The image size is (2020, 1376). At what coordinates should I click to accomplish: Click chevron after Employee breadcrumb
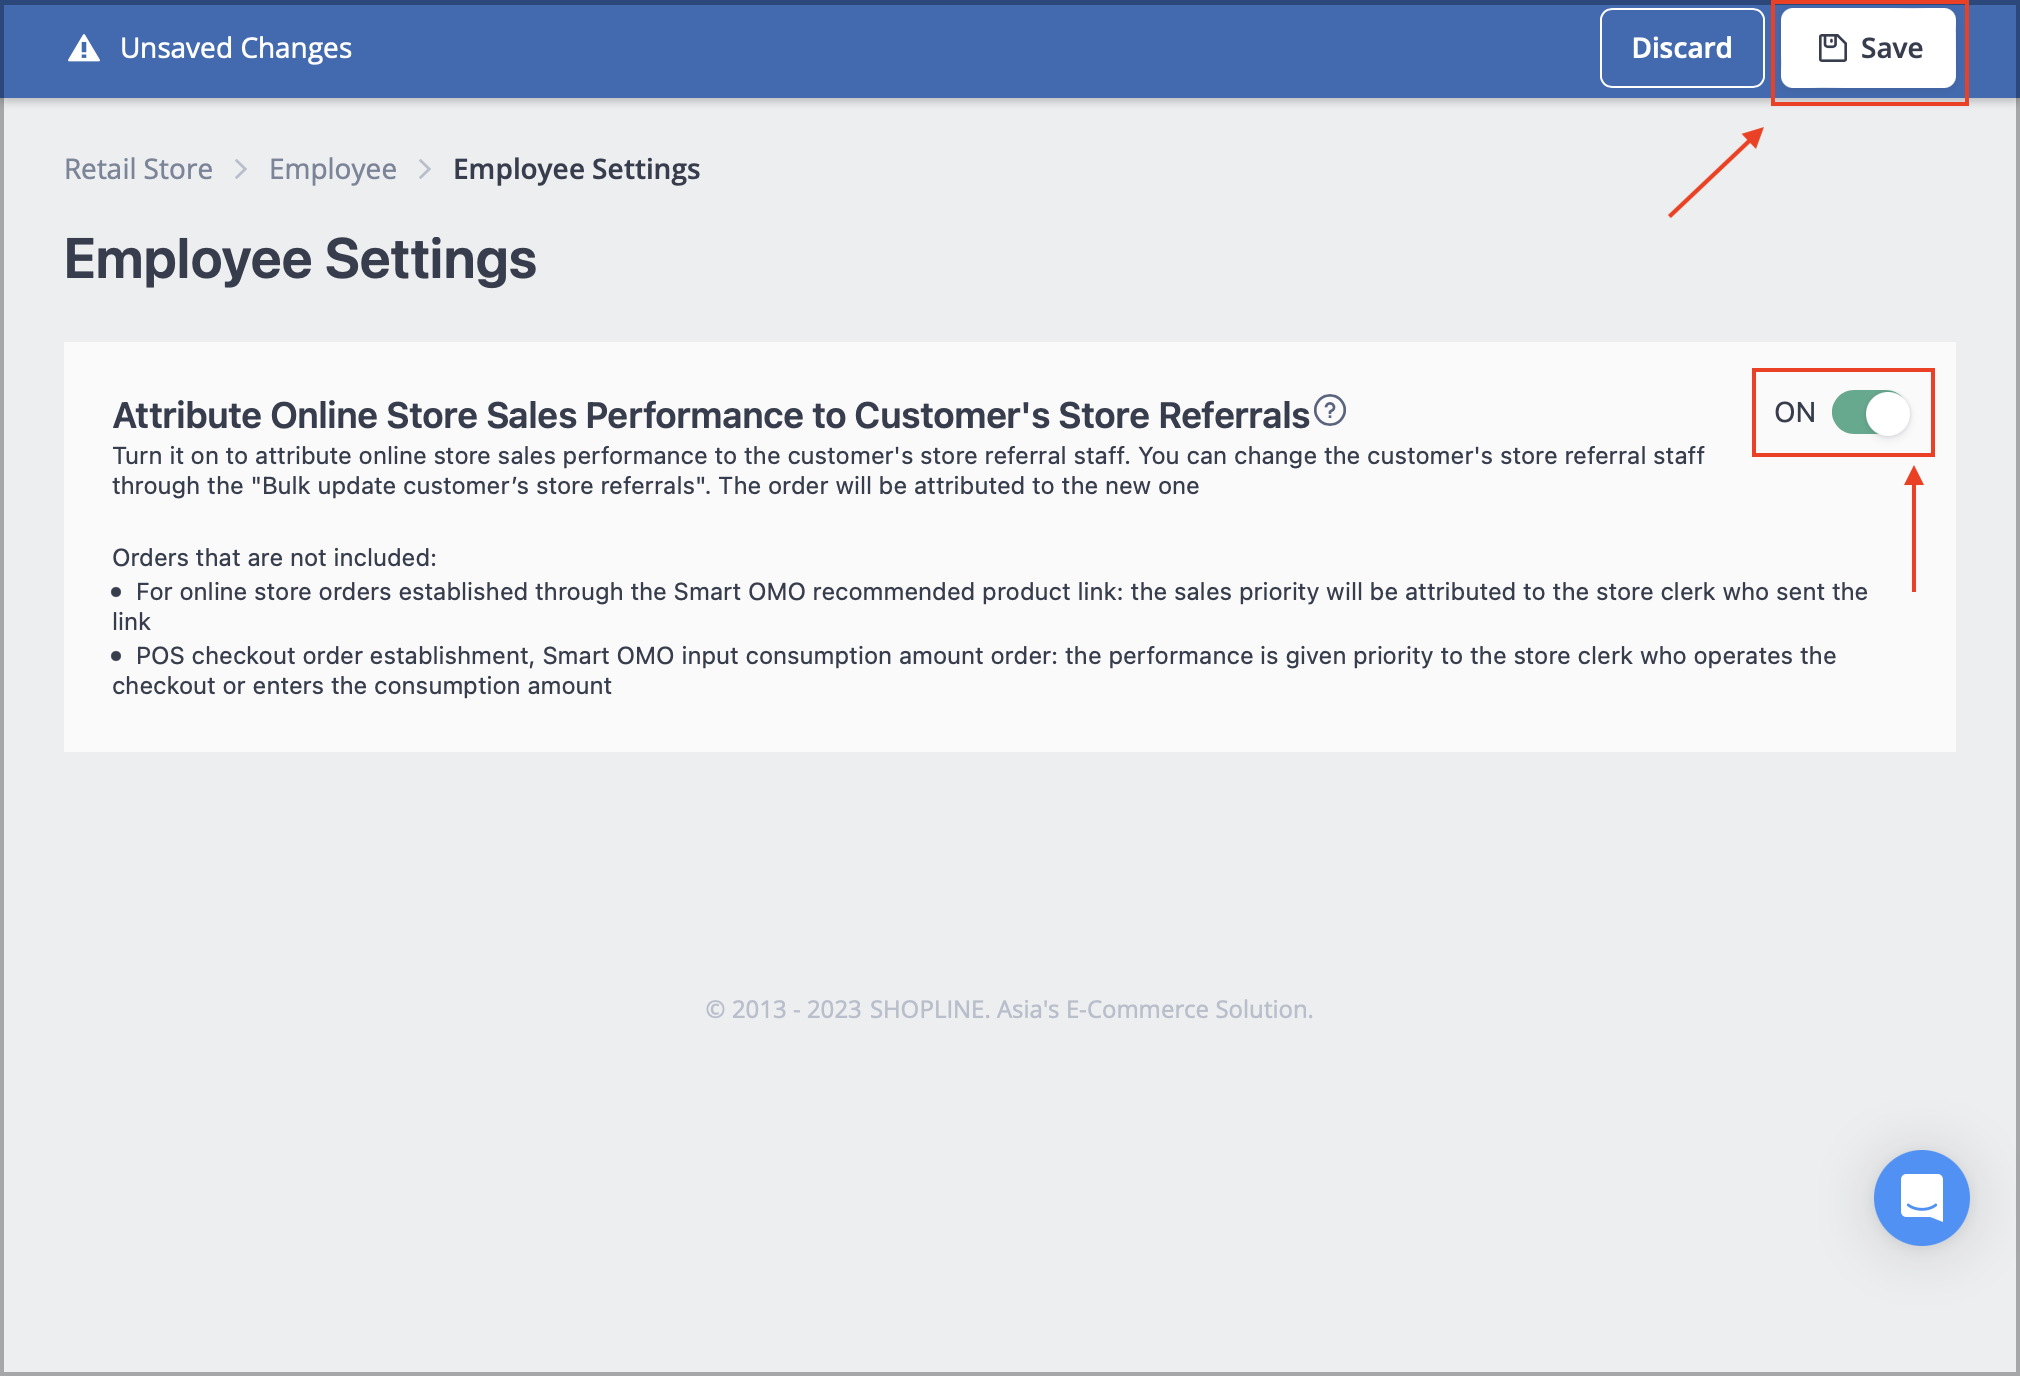coord(425,169)
